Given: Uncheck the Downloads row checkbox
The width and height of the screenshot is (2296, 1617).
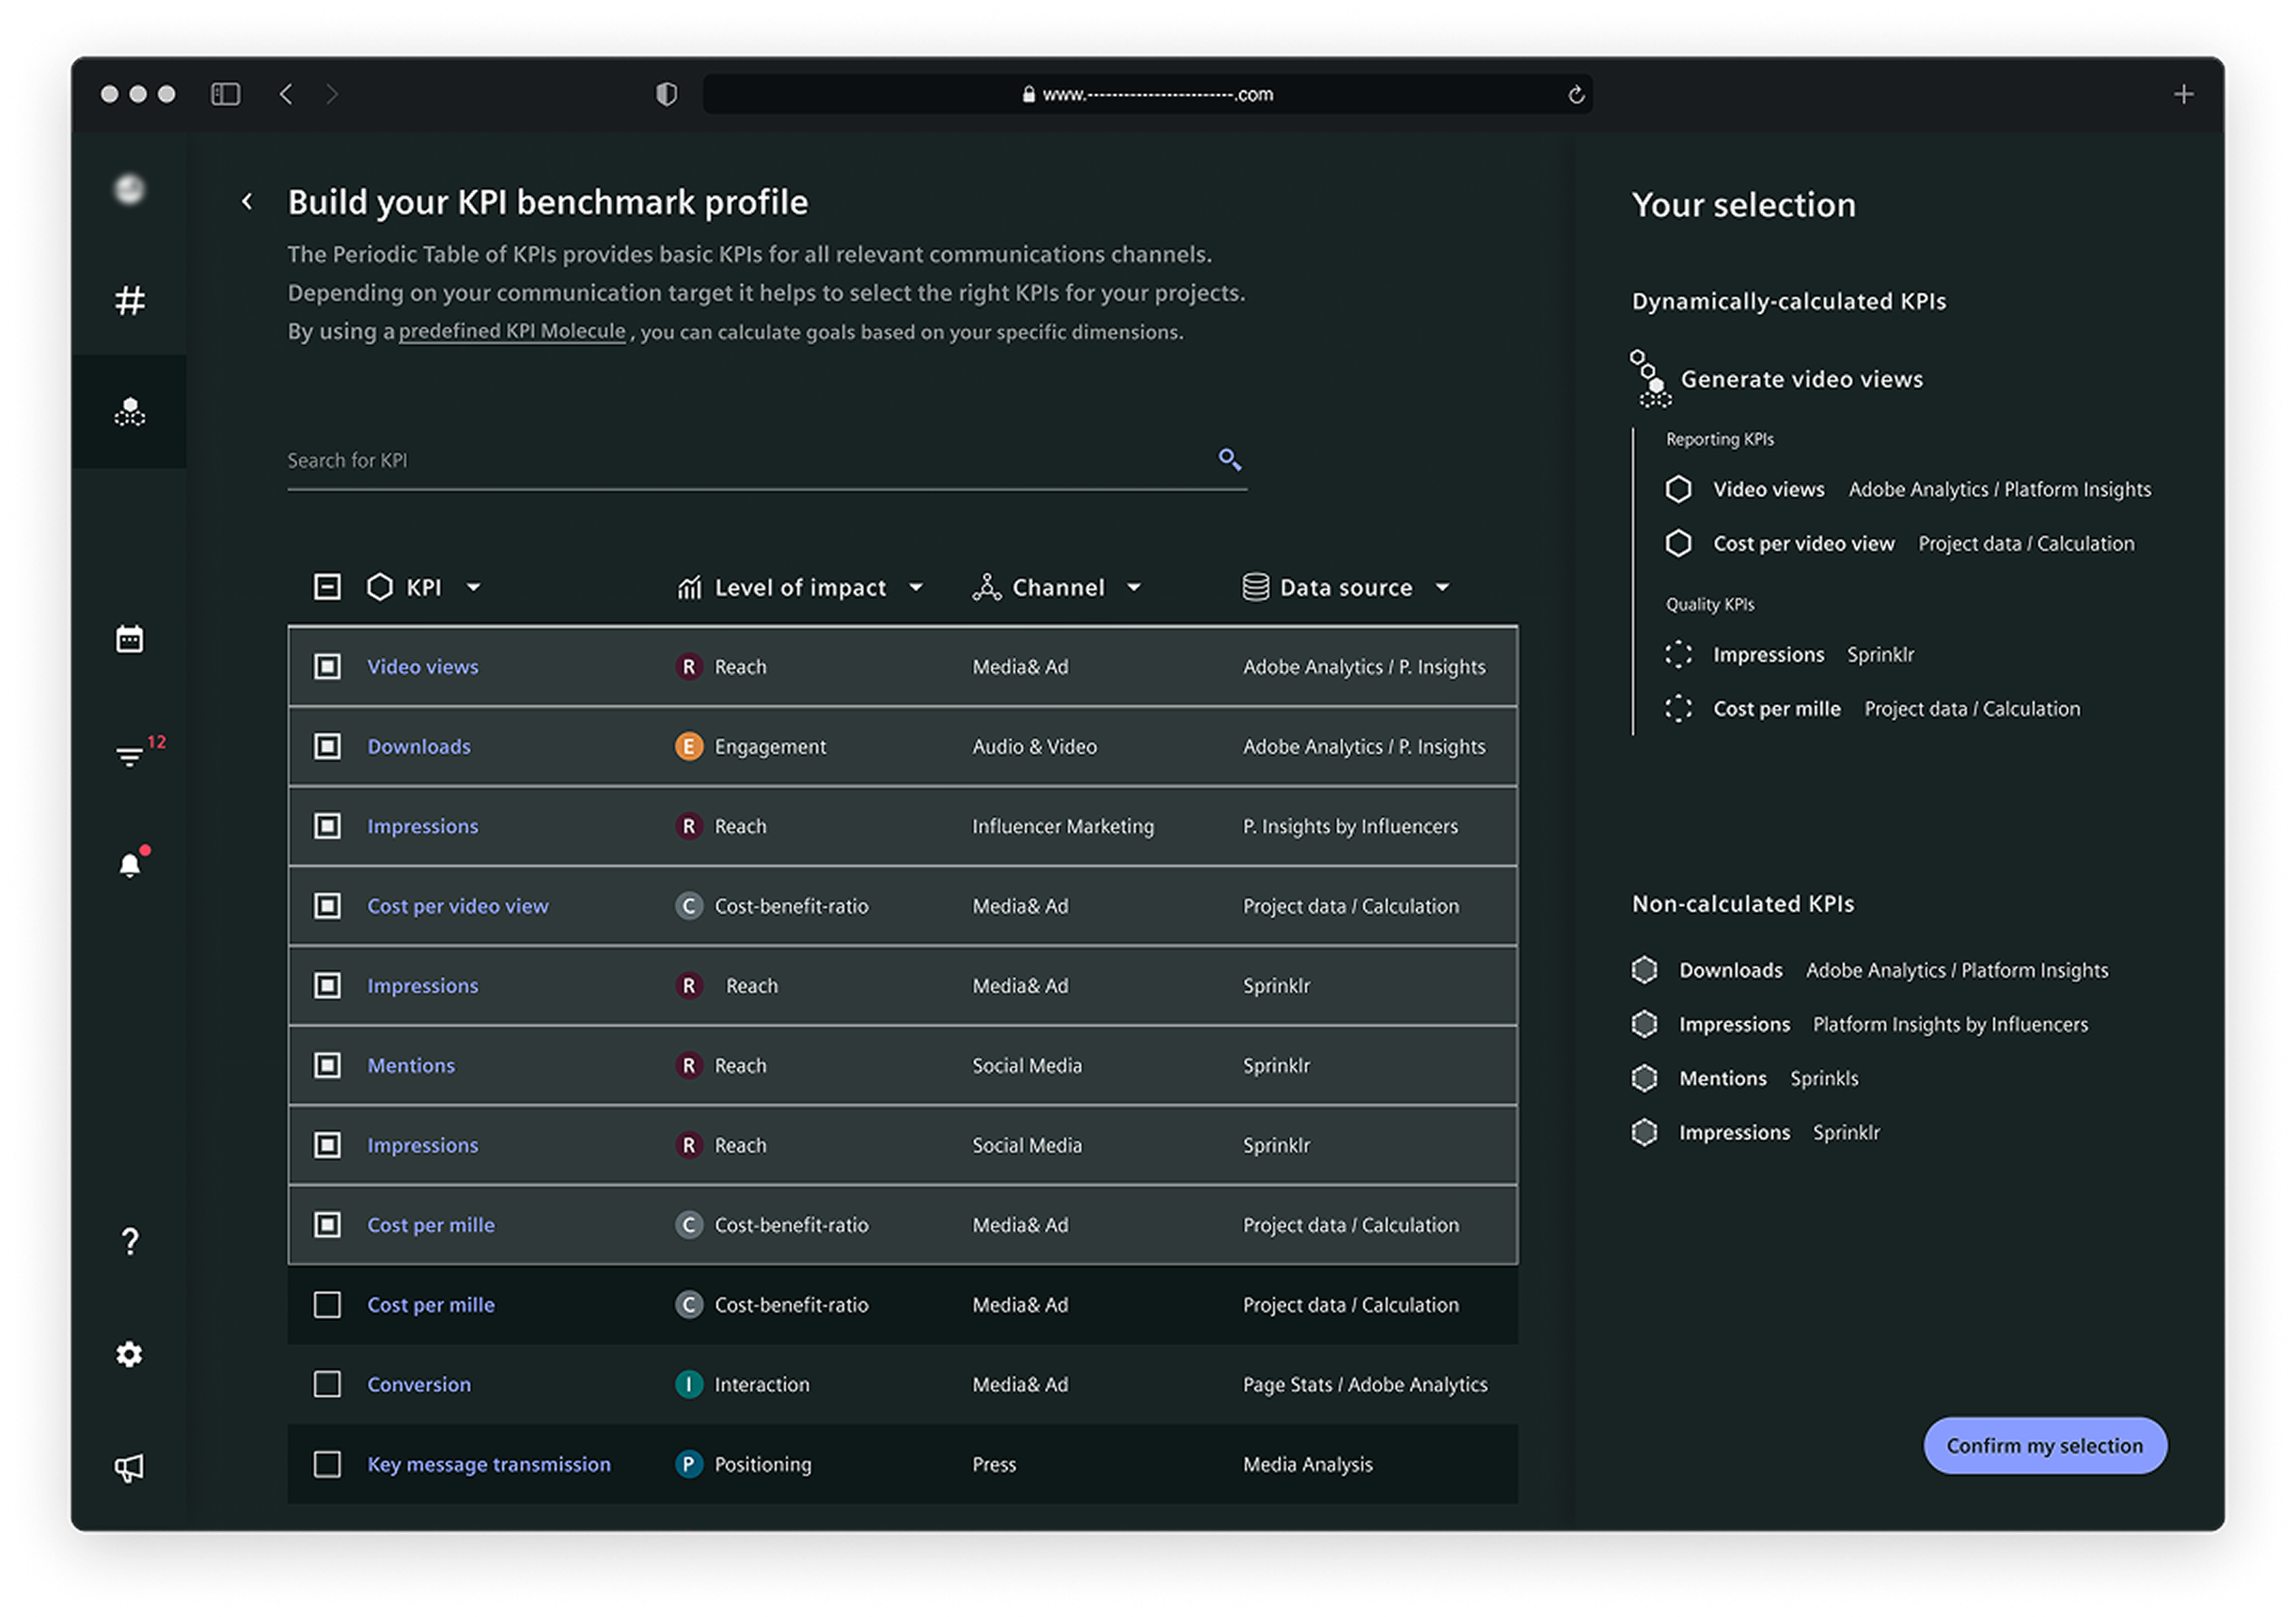Looking at the screenshot, I should (x=327, y=747).
